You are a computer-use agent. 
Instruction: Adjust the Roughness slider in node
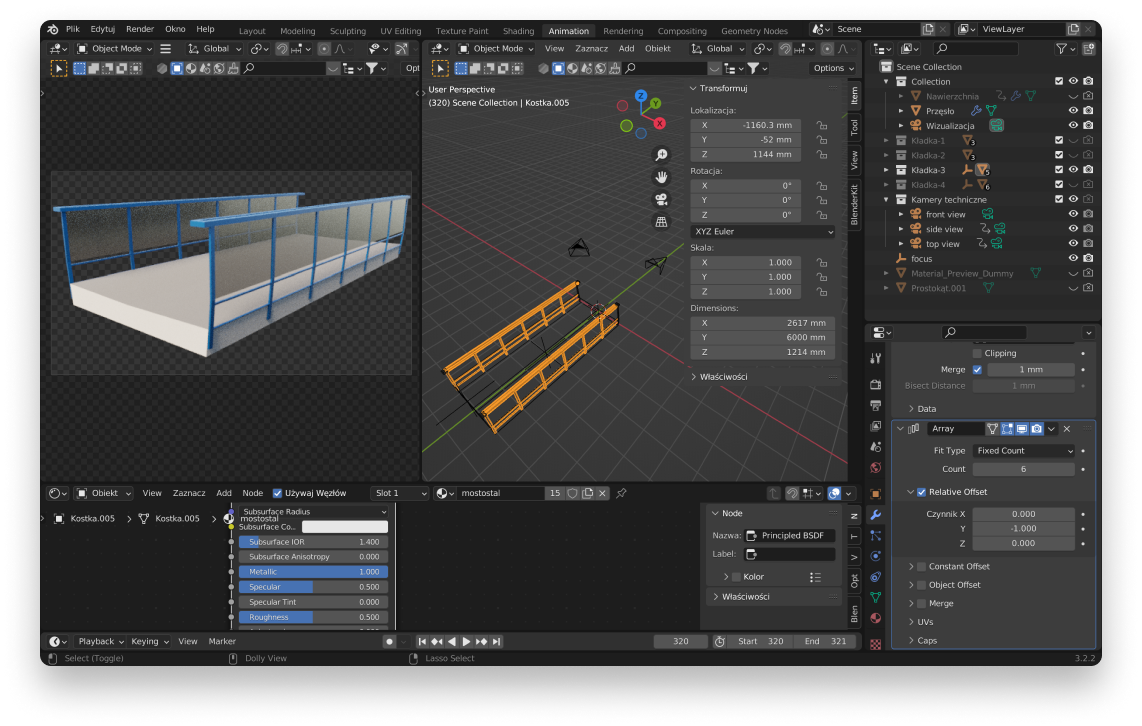[313, 617]
